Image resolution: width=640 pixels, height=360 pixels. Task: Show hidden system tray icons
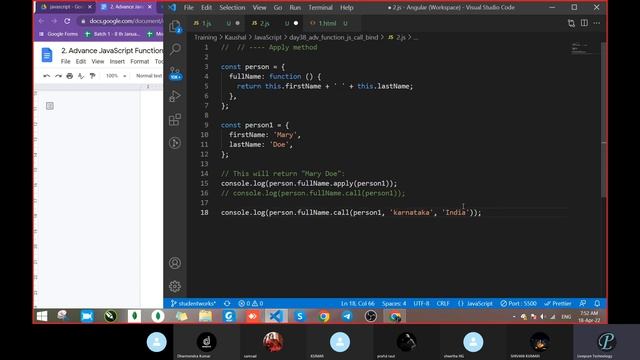(514, 317)
